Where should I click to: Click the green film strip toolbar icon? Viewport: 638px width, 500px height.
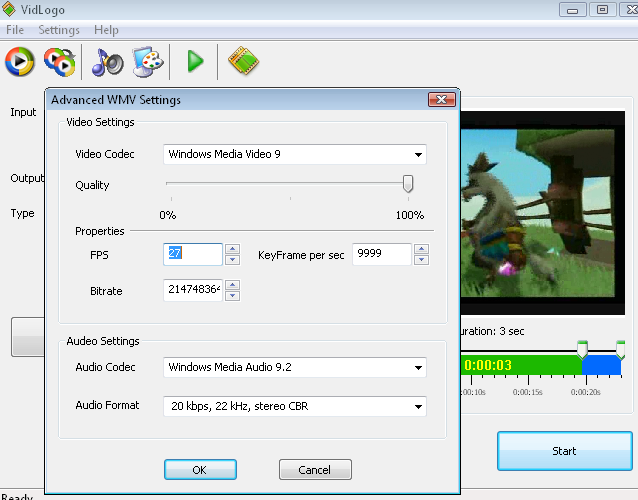pyautogui.click(x=243, y=61)
